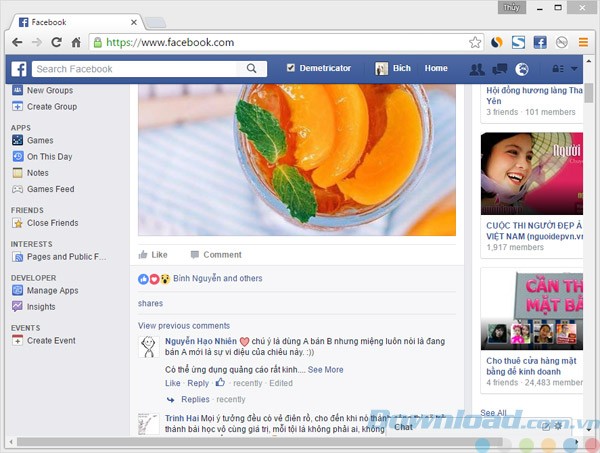600x453 pixels.
Task: Click Bich's profile picture in the top bar
Action: click(x=382, y=68)
